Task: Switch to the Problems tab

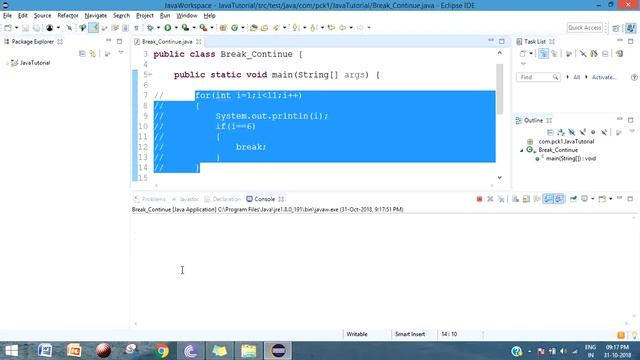Action: 150,199
